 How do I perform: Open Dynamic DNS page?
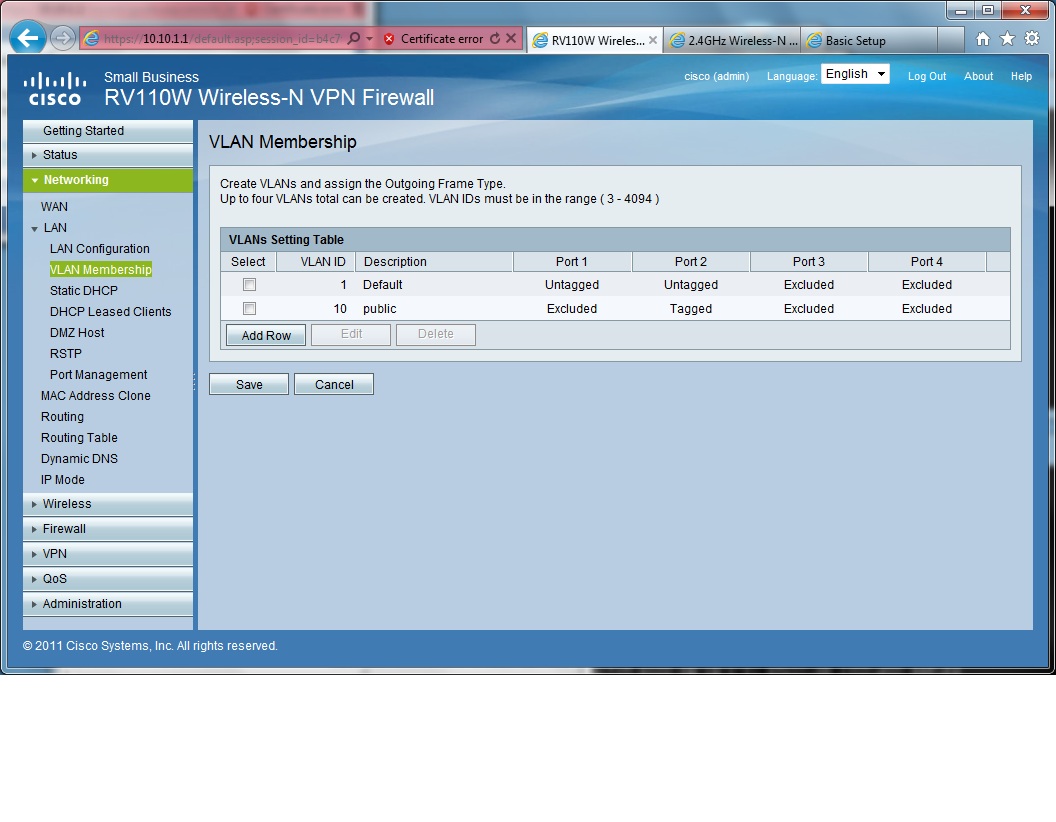79,458
